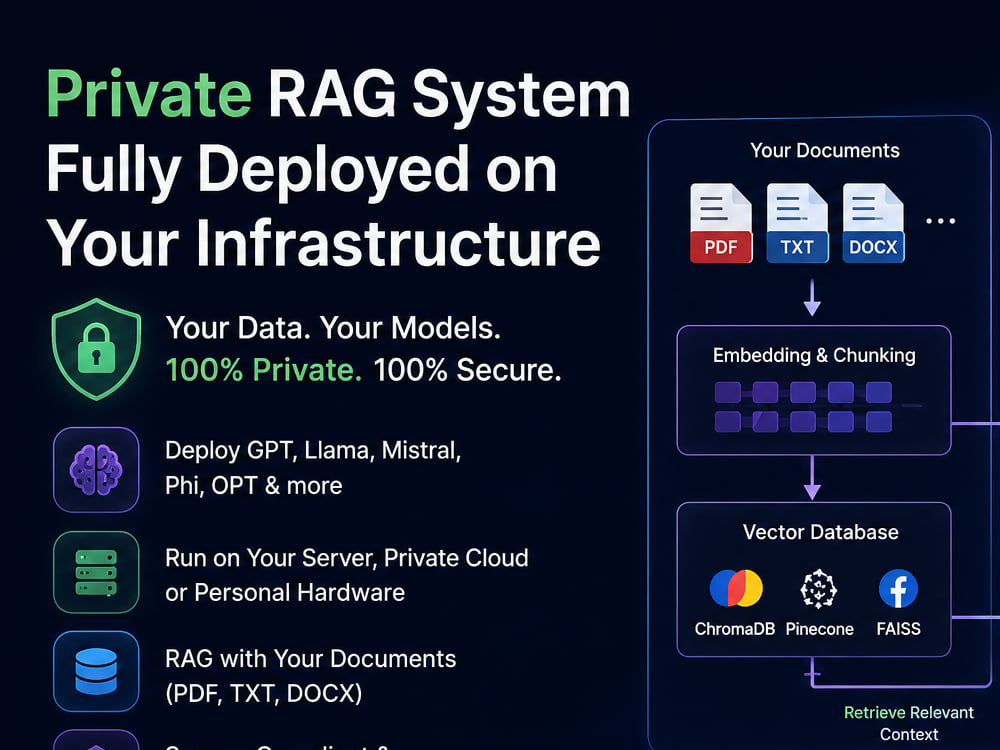Click the 'Private RAG System' headline
The height and width of the screenshot is (750, 1000).
point(339,96)
